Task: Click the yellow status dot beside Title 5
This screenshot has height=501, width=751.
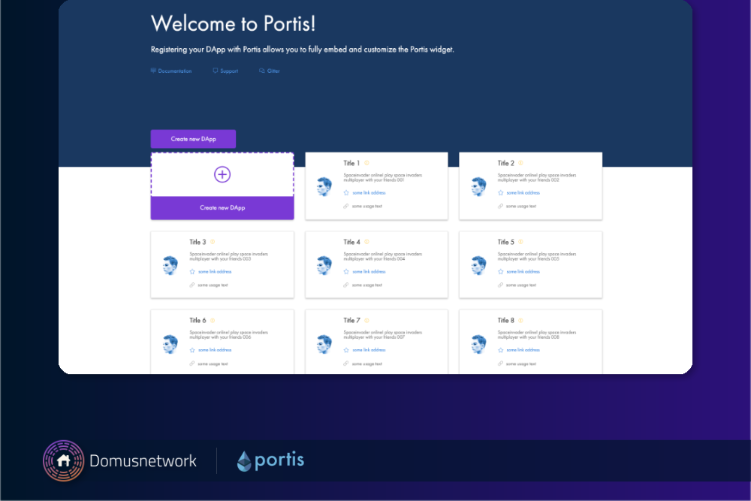Action: (521, 242)
